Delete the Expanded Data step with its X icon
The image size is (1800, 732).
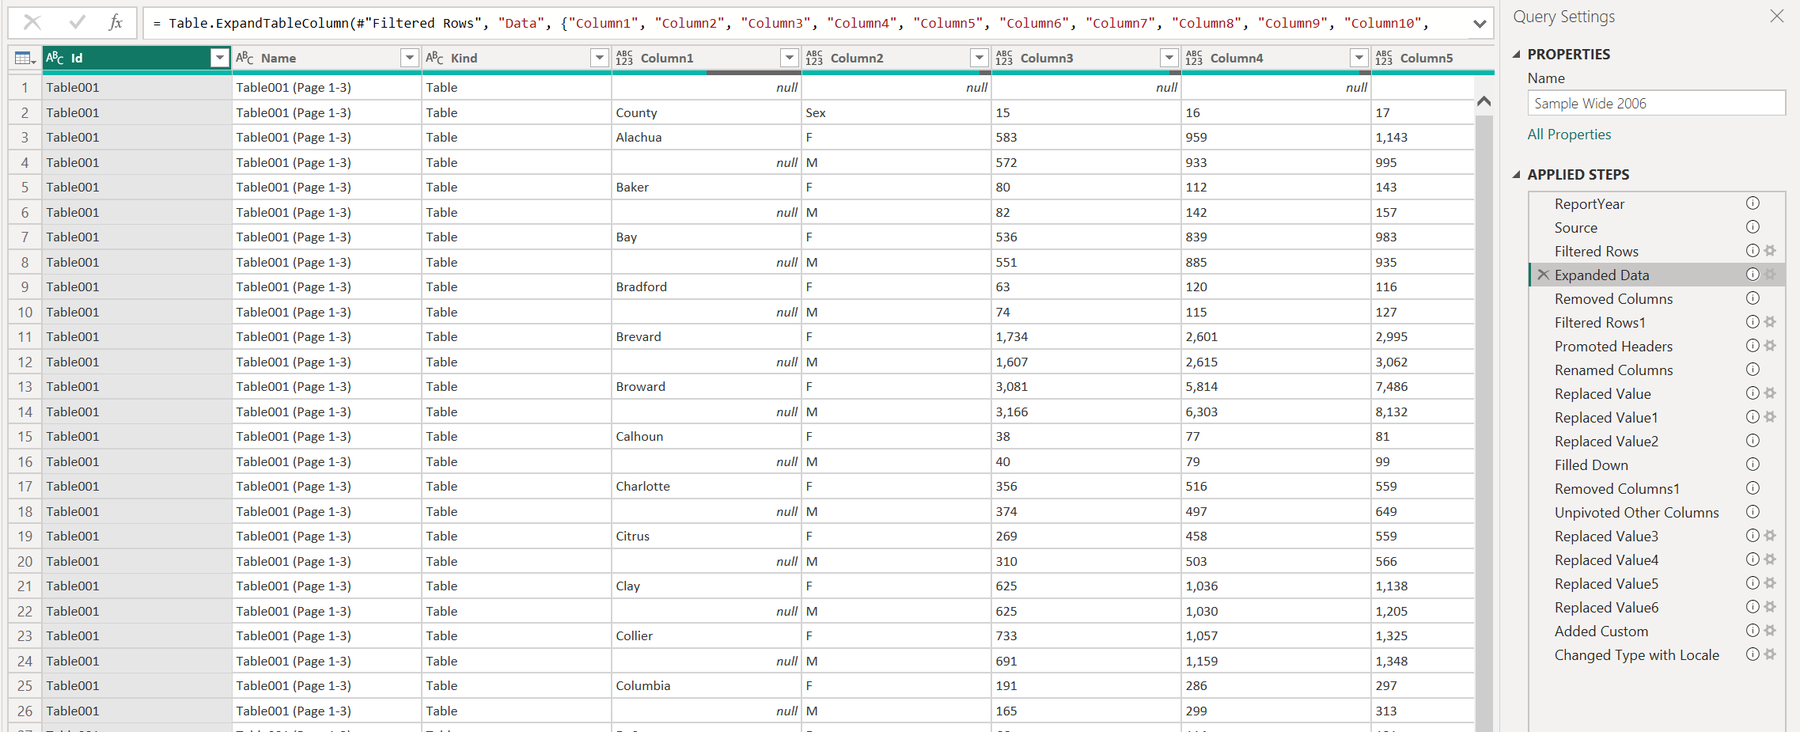pyautogui.click(x=1543, y=275)
